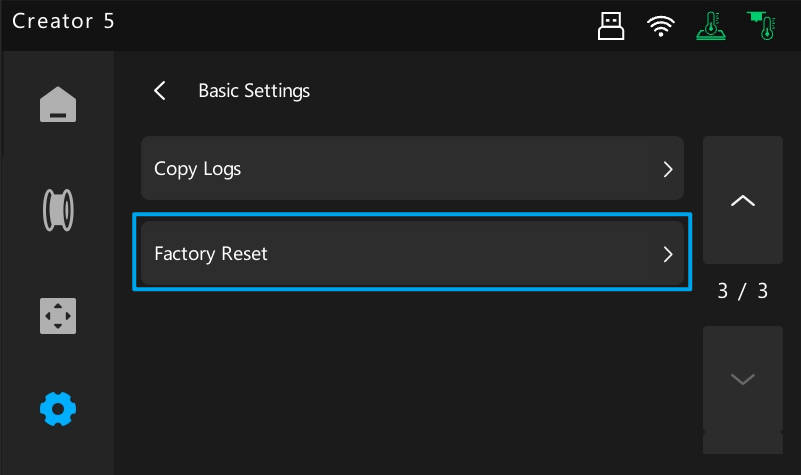801x475 pixels.
Task: Click the Basic Settings title
Action: click(x=254, y=91)
